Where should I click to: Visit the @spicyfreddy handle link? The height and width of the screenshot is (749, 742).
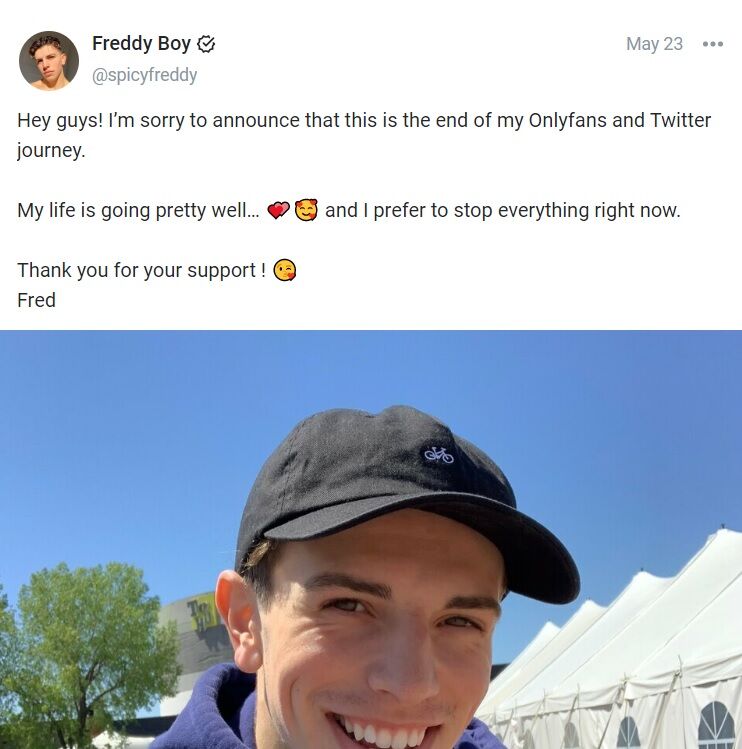(x=144, y=75)
